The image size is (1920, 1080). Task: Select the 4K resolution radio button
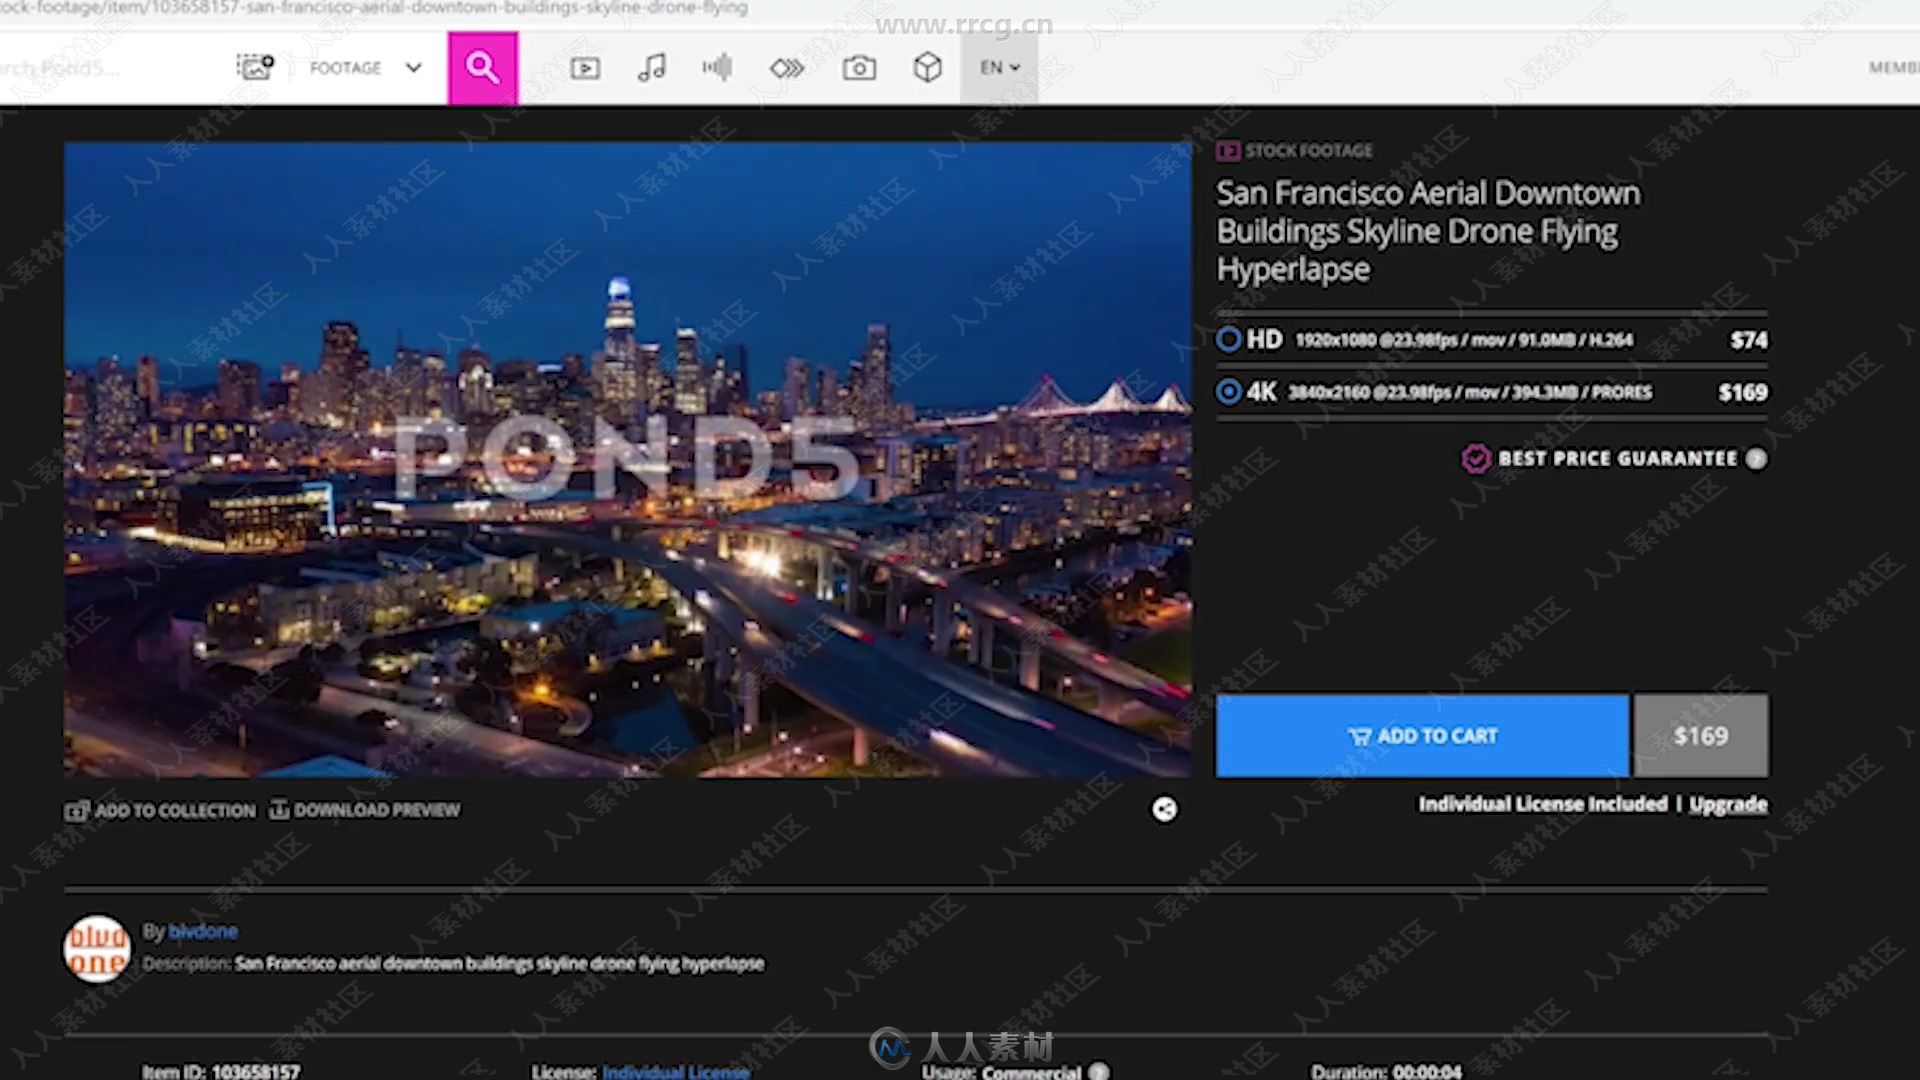(1228, 392)
